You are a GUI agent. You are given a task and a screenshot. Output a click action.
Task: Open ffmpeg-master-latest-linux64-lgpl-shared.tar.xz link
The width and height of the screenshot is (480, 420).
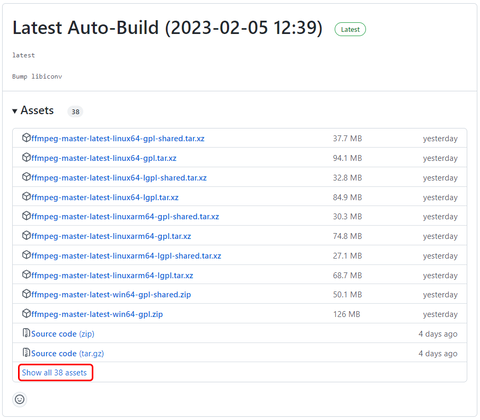click(x=119, y=178)
